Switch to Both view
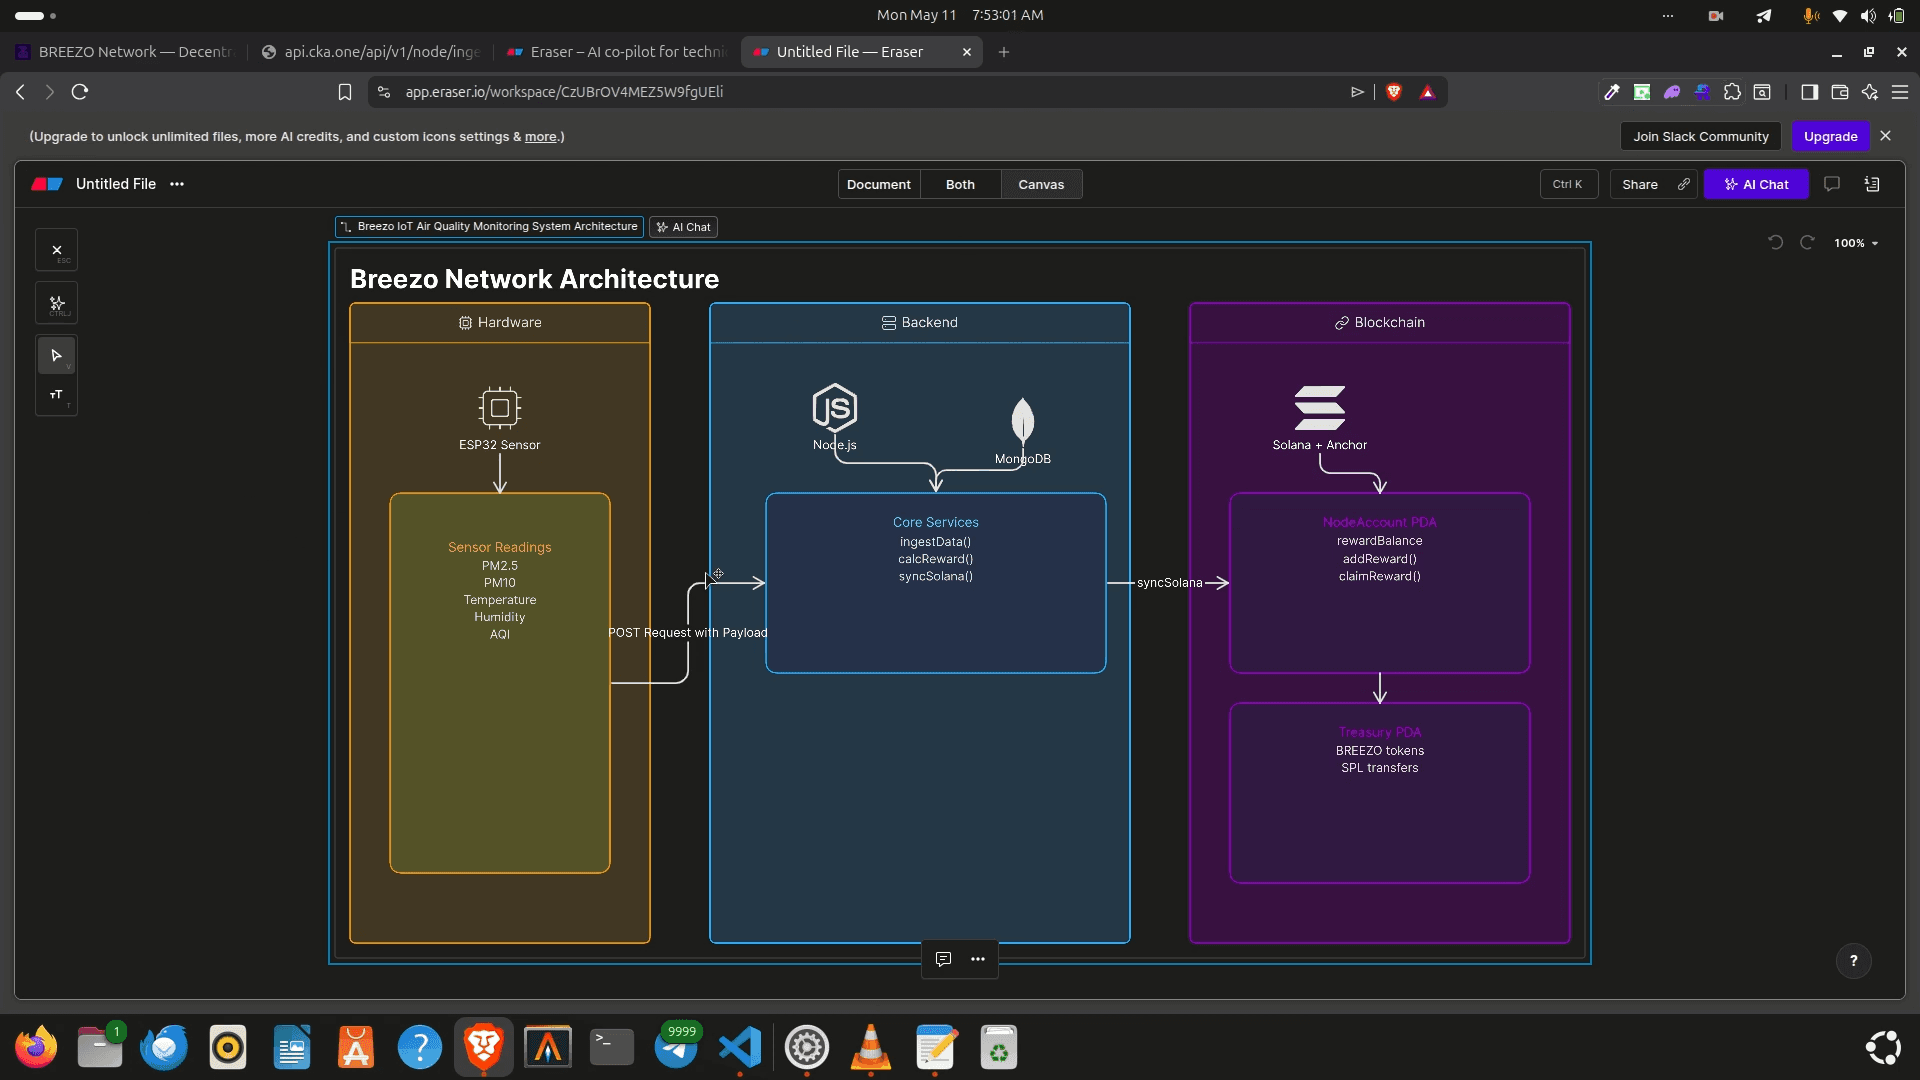The height and width of the screenshot is (1080, 1920). tap(960, 184)
